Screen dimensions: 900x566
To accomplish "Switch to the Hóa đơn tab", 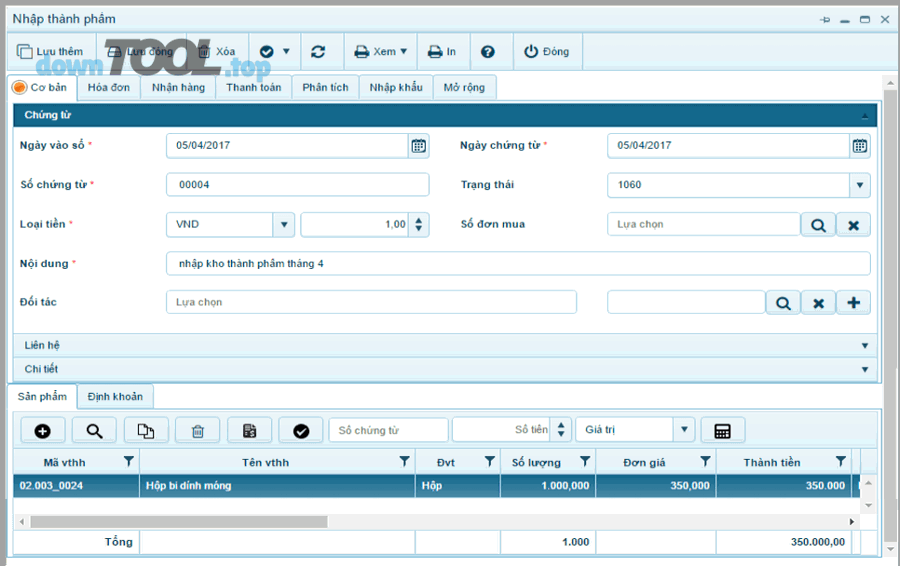I will coord(108,88).
